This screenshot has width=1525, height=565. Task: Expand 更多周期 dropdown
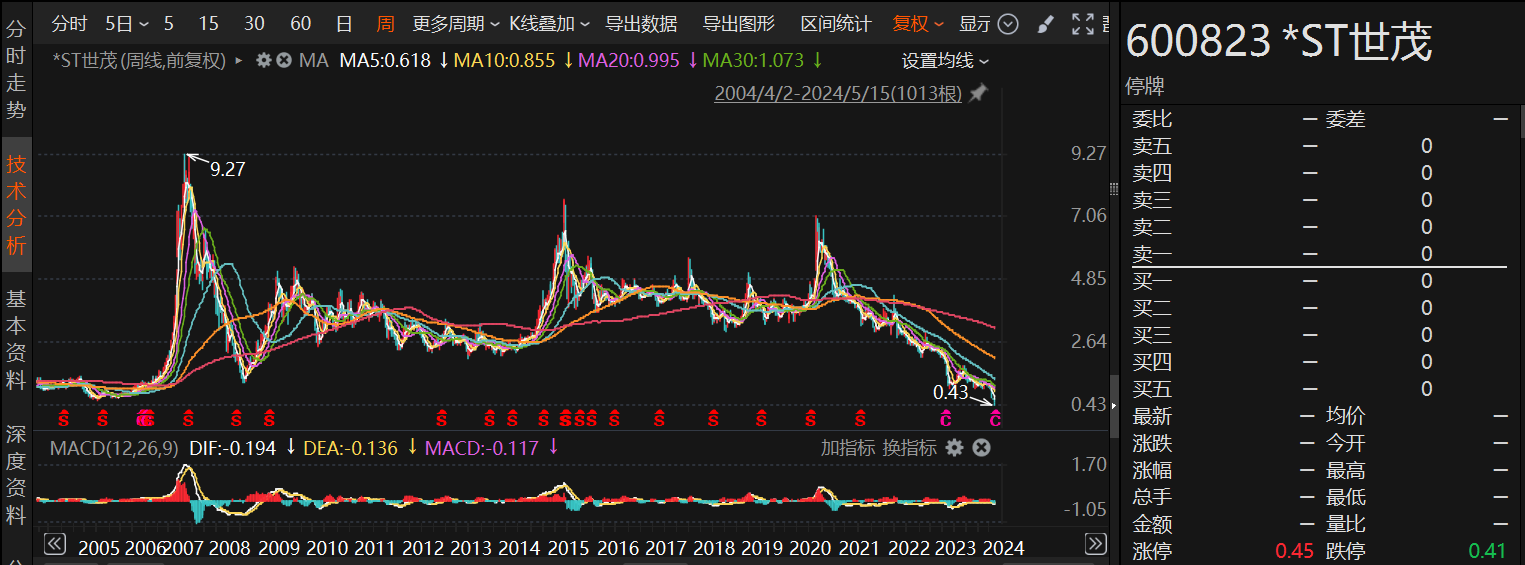coord(456,23)
